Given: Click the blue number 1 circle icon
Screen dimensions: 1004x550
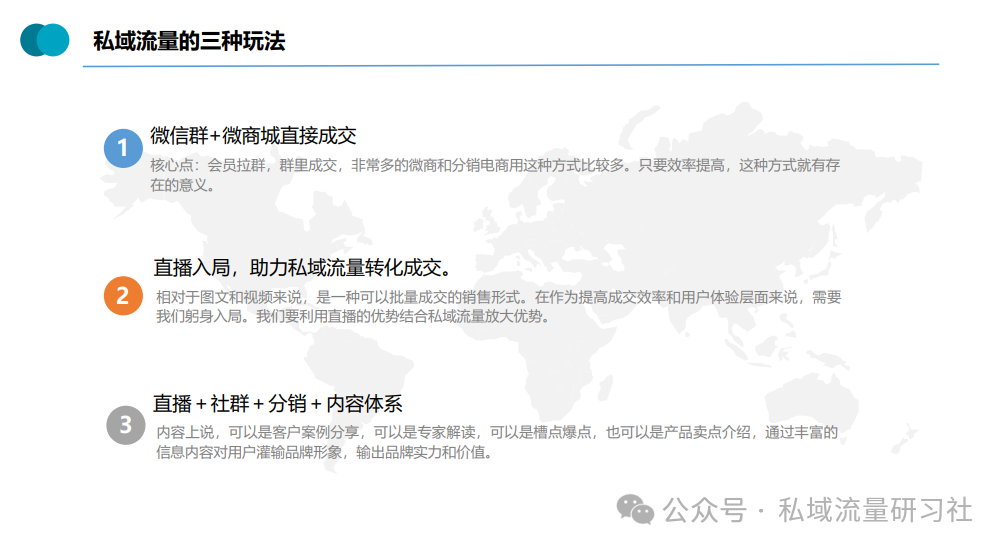Looking at the screenshot, I should 123,148.
